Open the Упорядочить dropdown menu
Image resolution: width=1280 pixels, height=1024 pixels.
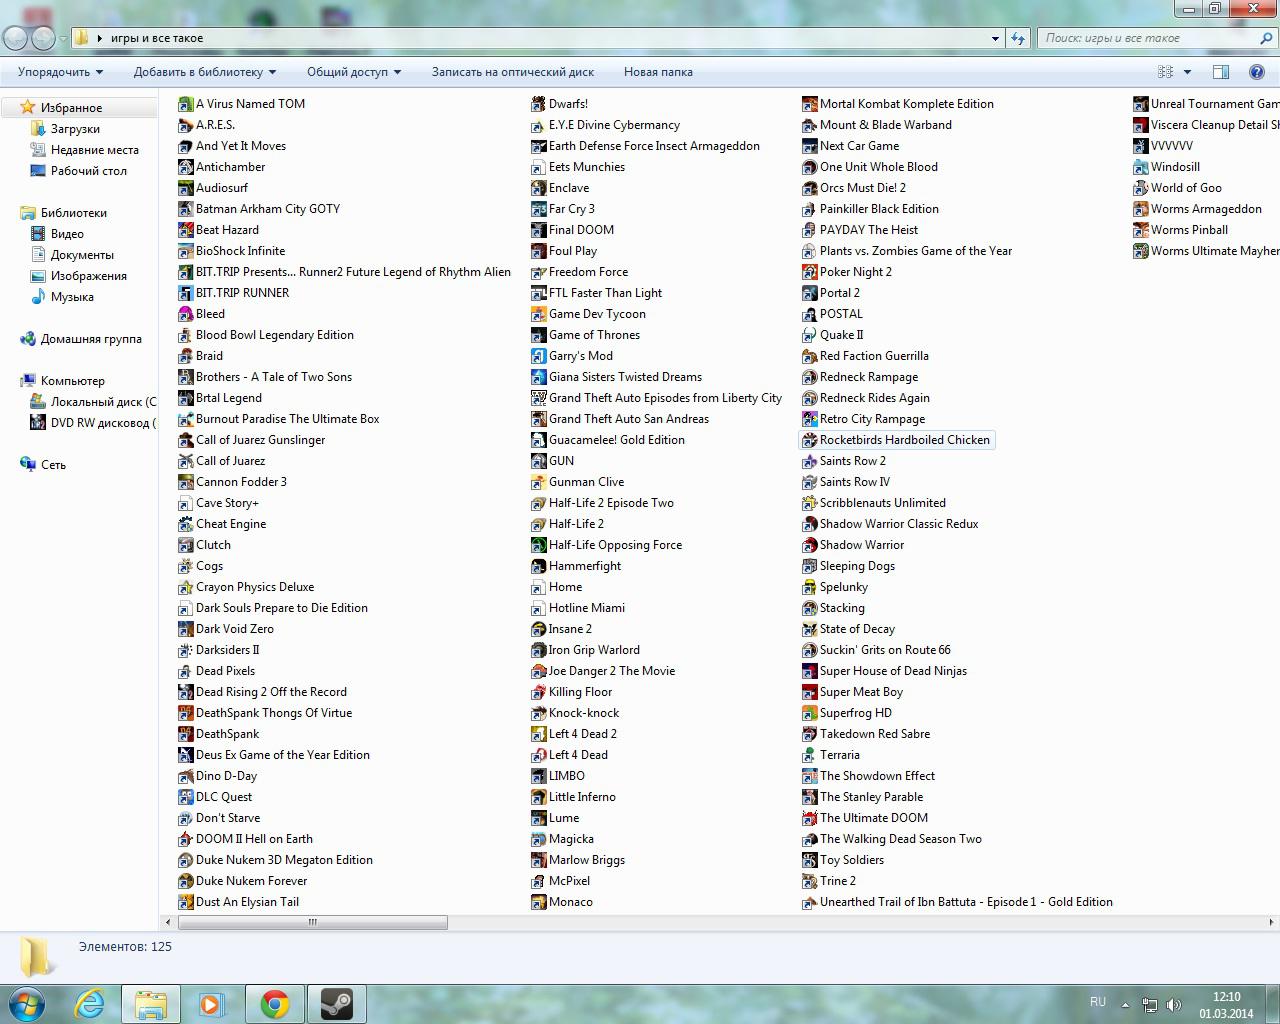(61, 72)
